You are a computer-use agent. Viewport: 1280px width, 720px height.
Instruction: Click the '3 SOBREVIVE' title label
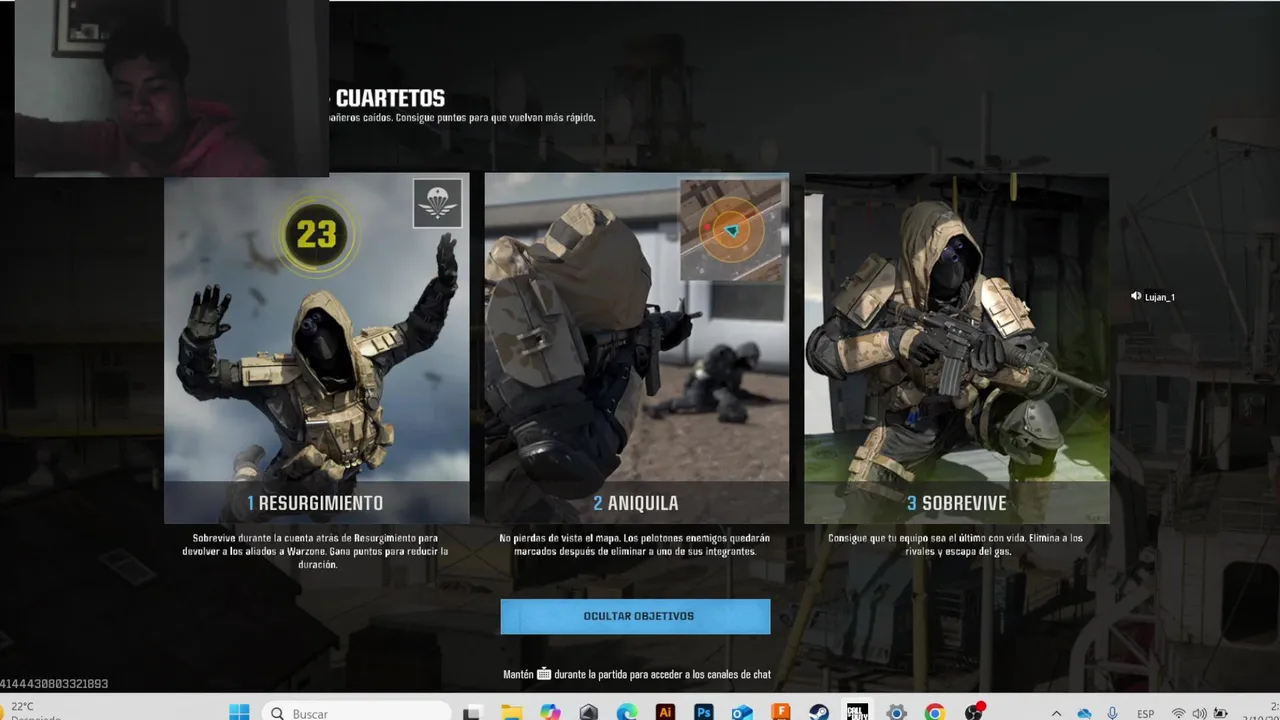pyautogui.click(x=957, y=503)
